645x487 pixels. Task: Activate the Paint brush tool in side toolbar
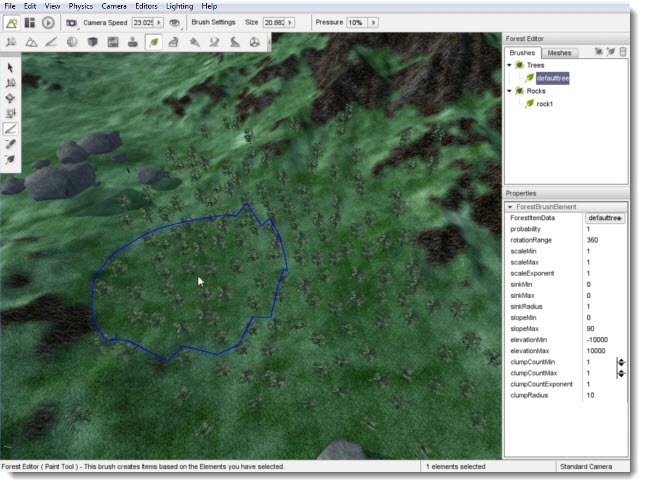coord(11,129)
